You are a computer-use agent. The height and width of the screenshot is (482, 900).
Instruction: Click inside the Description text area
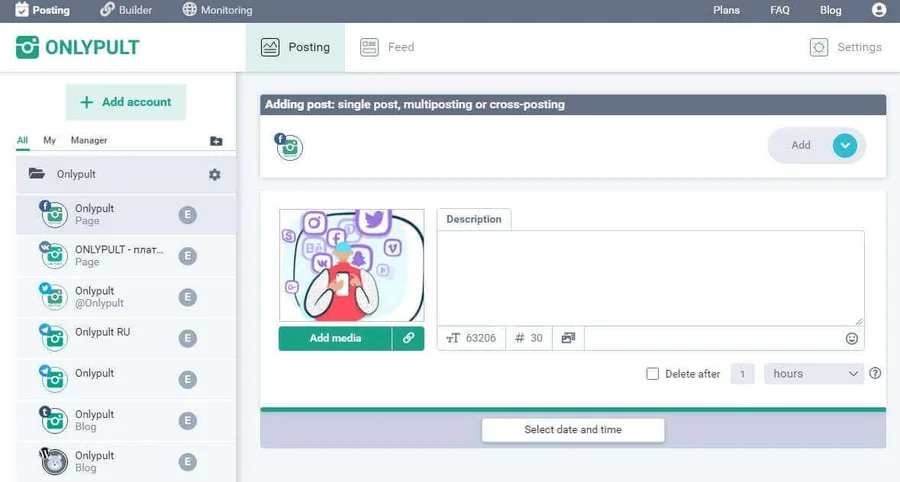coord(650,277)
